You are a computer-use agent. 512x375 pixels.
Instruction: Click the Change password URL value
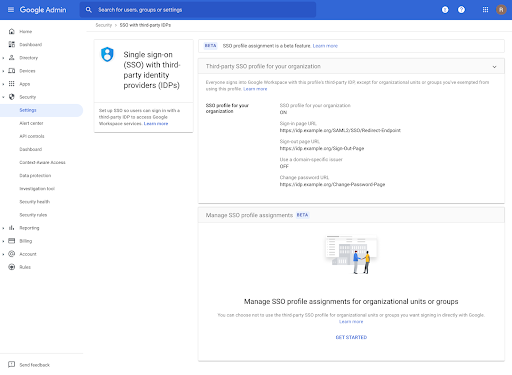pos(332,184)
